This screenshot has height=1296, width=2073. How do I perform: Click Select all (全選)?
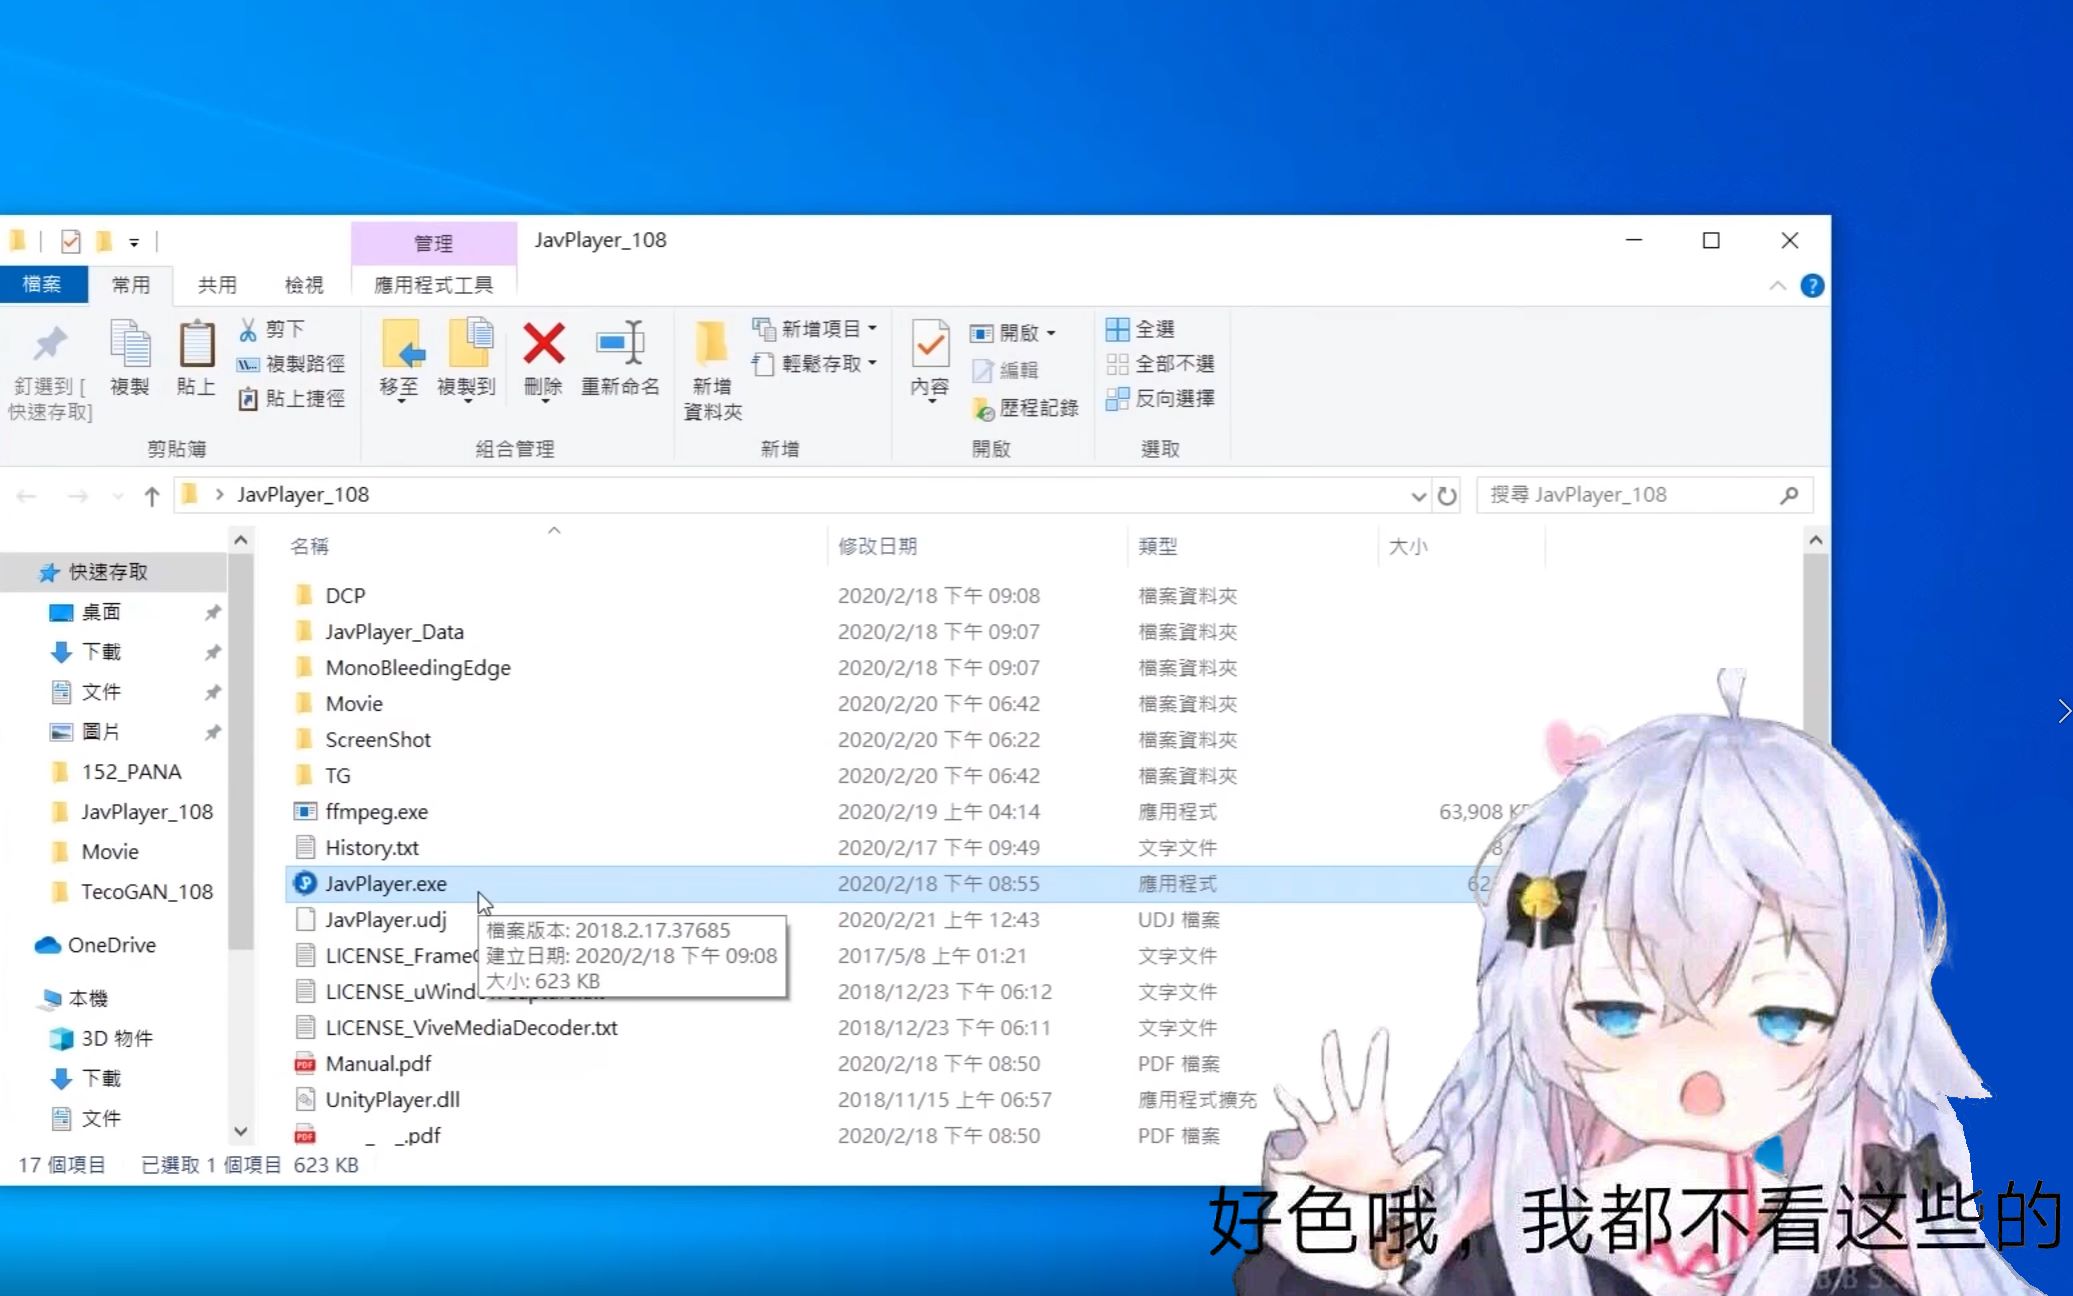[x=1140, y=329]
